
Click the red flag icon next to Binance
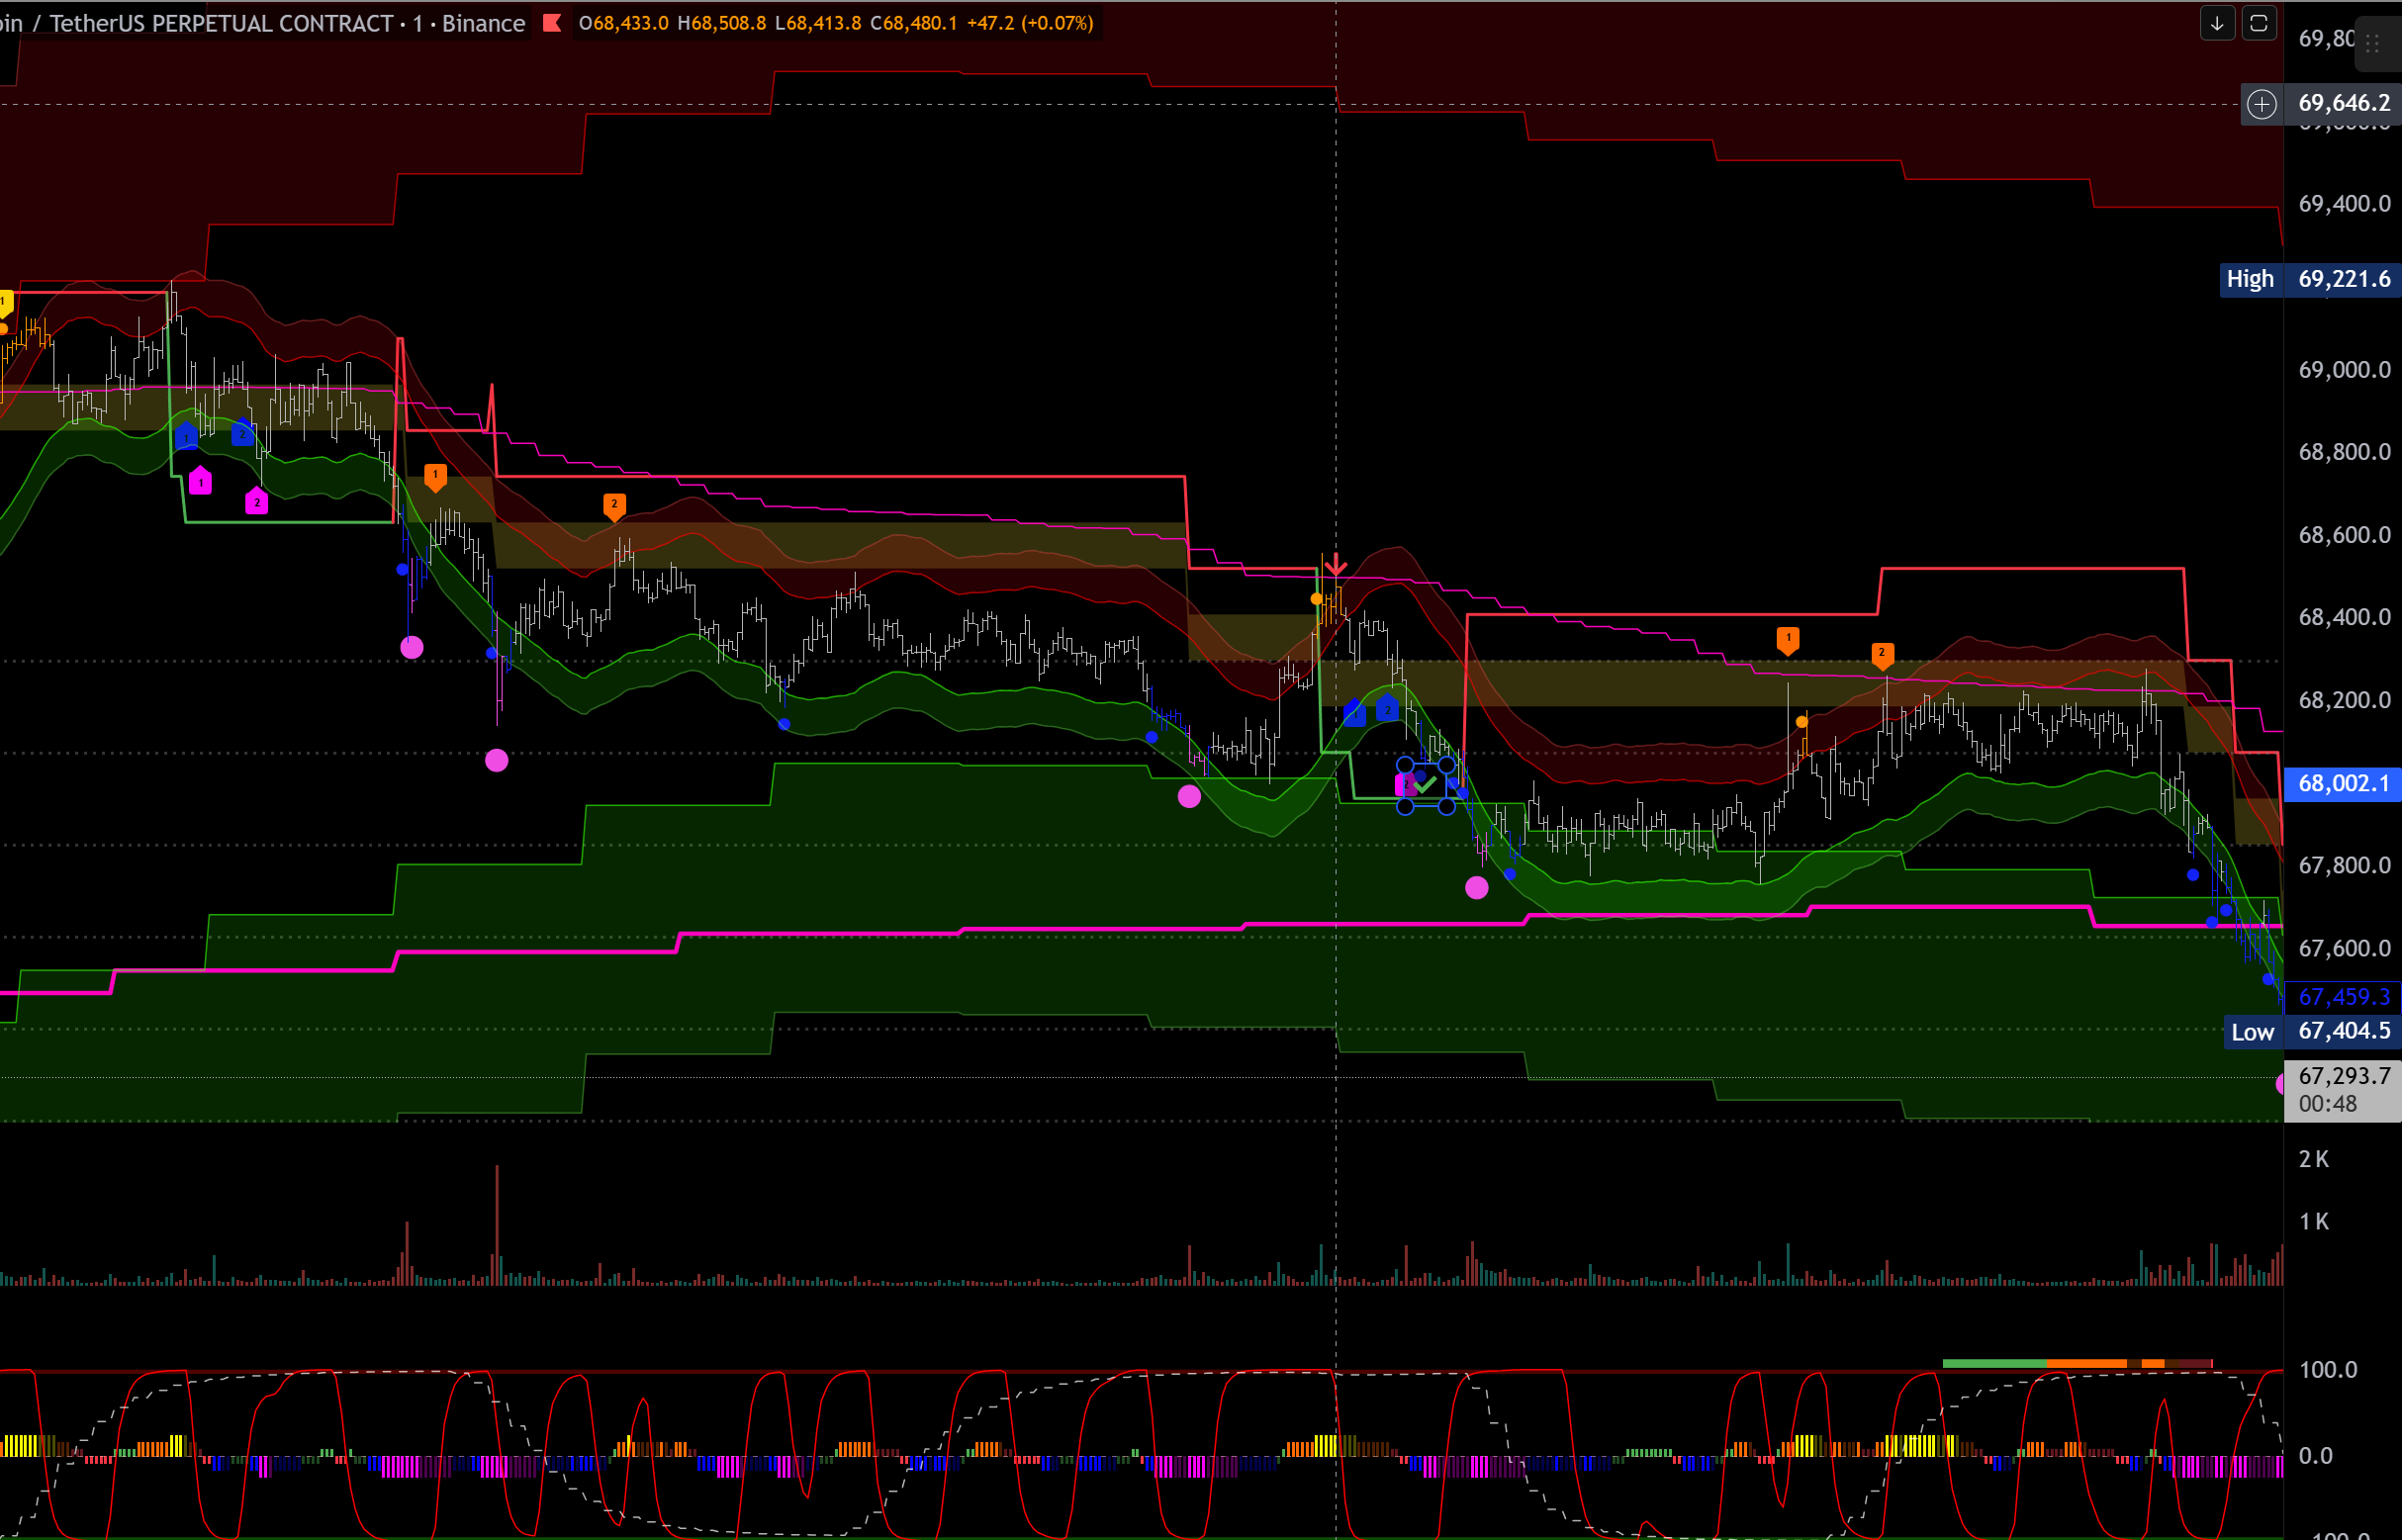pyautogui.click(x=551, y=23)
